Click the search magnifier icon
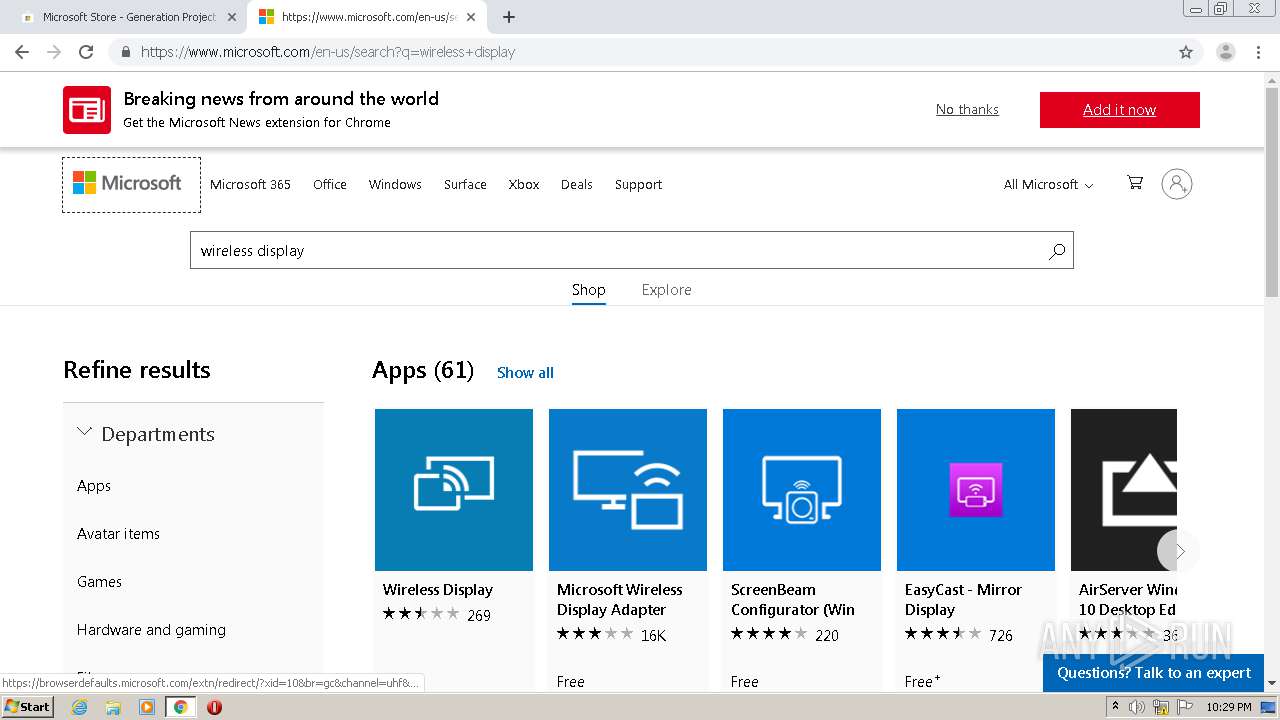The height and width of the screenshot is (720, 1280). [1057, 251]
